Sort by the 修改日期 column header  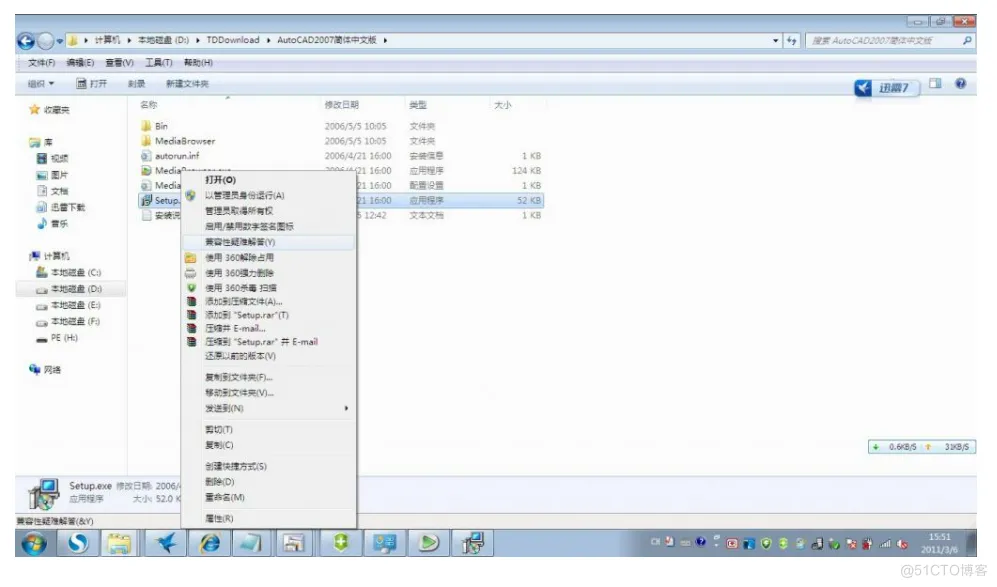coord(341,104)
